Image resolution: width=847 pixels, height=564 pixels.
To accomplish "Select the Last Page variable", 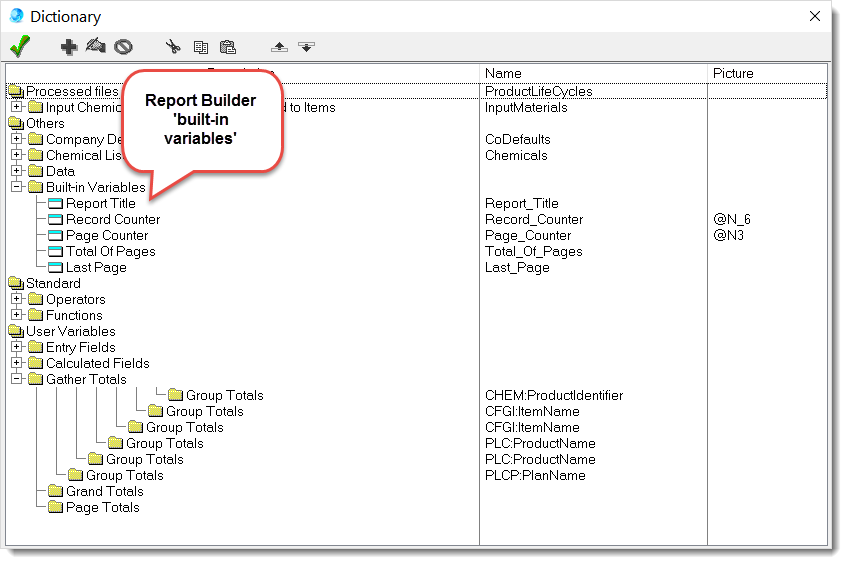I will 96,267.
